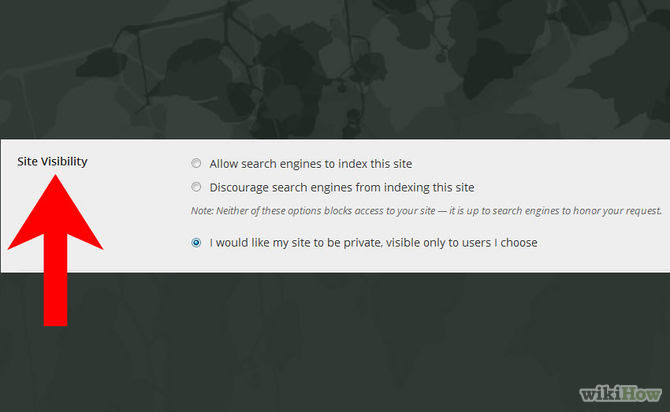Click the word "Site" in the heading
The width and height of the screenshot is (670, 412).
coord(27,162)
